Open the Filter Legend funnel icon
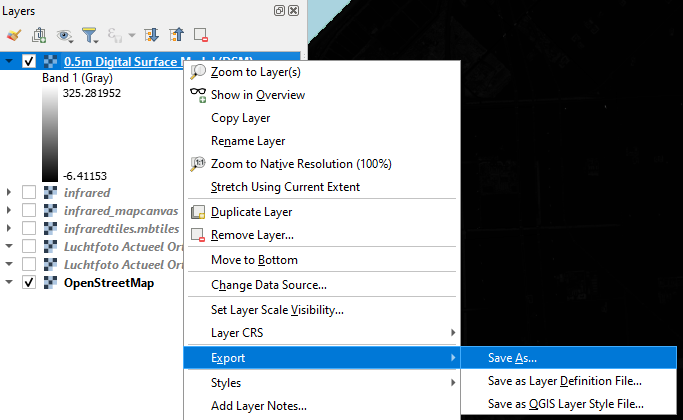683x420 pixels. pos(90,35)
